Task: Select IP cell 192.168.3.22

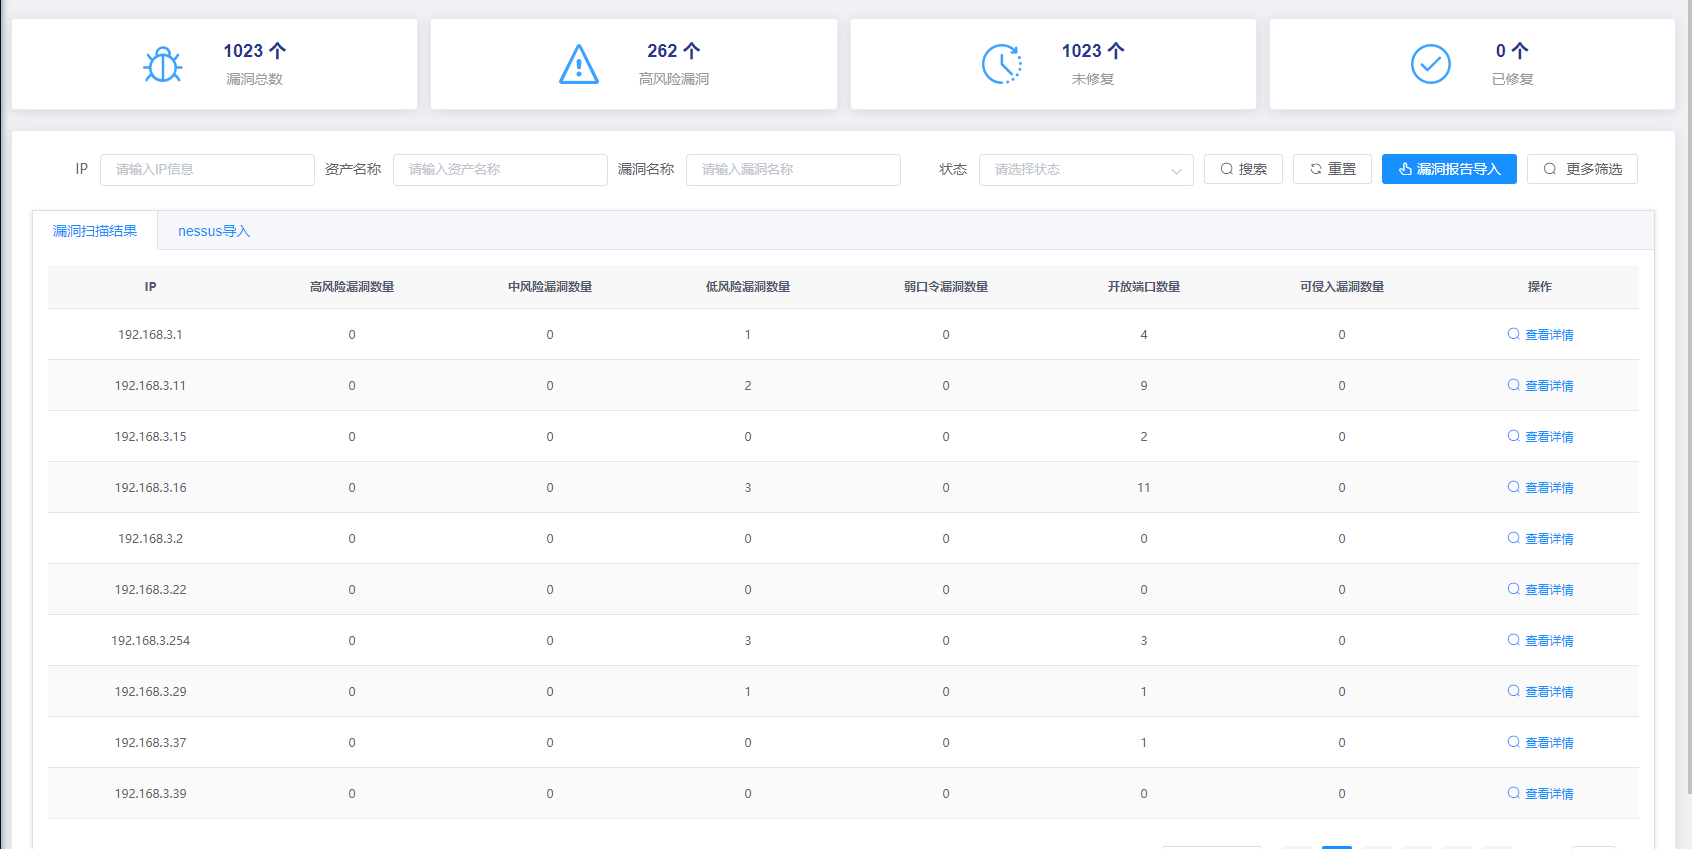Action: click(151, 590)
